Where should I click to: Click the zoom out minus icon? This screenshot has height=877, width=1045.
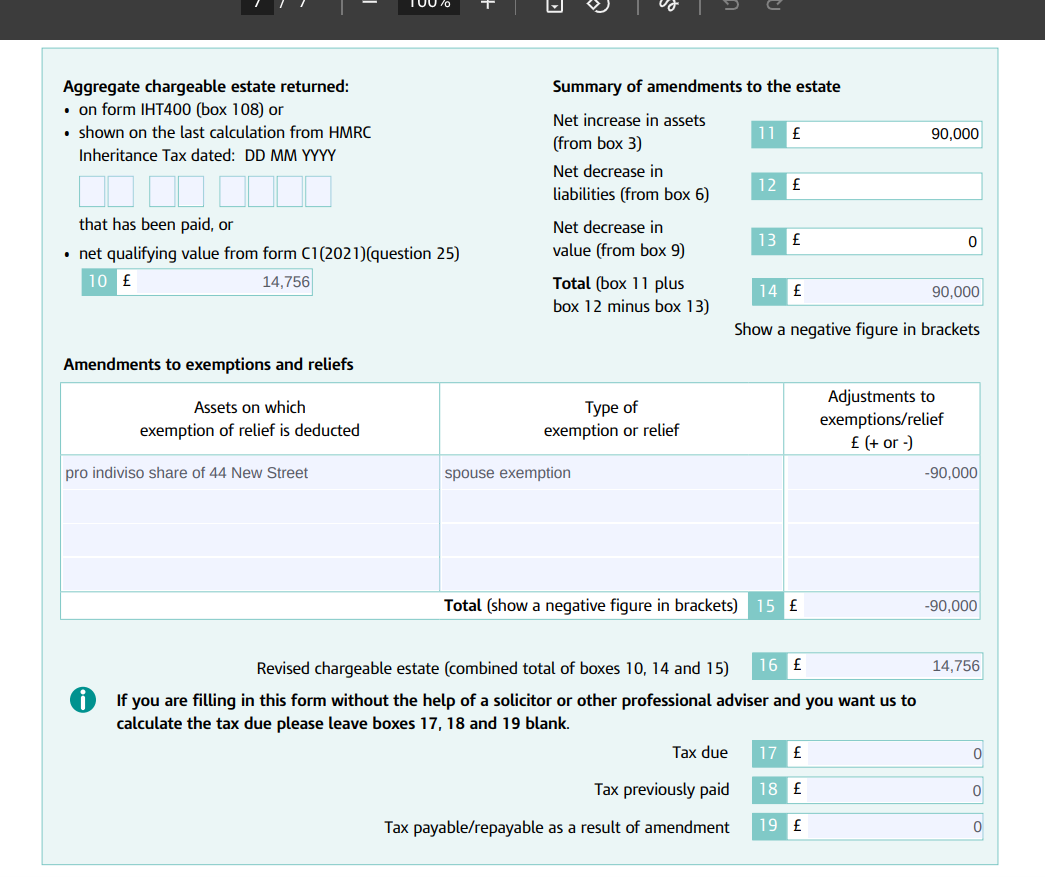pyautogui.click(x=370, y=5)
